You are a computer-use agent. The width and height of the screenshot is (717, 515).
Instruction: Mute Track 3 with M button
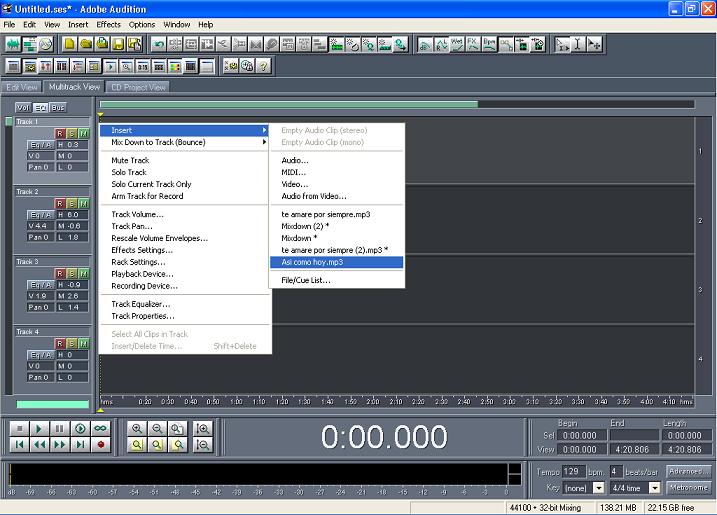pos(83,274)
